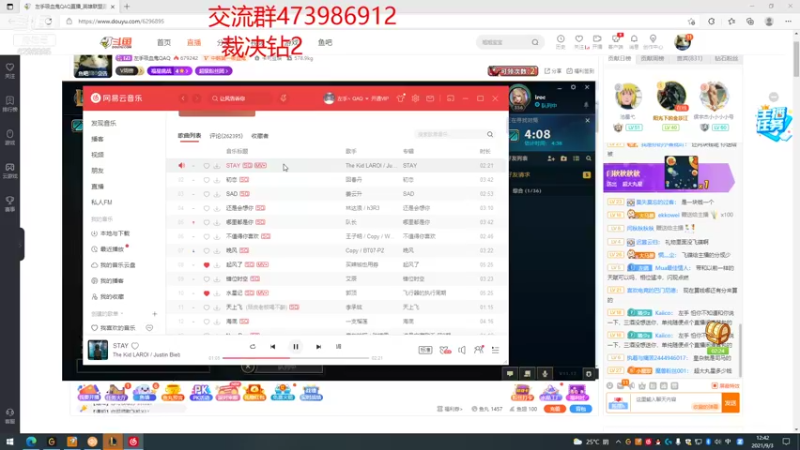Viewport: 800px width, 450px height.
Task: Switch NetEase to mini mode icon
Action: [x=451, y=98]
